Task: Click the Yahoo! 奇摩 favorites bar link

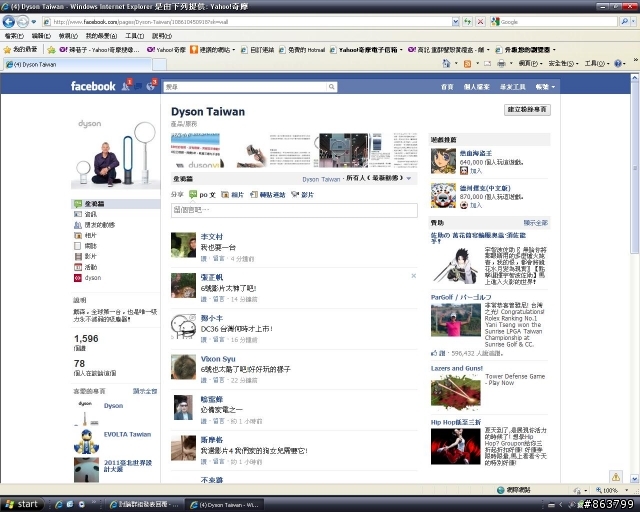Action: tap(166, 50)
